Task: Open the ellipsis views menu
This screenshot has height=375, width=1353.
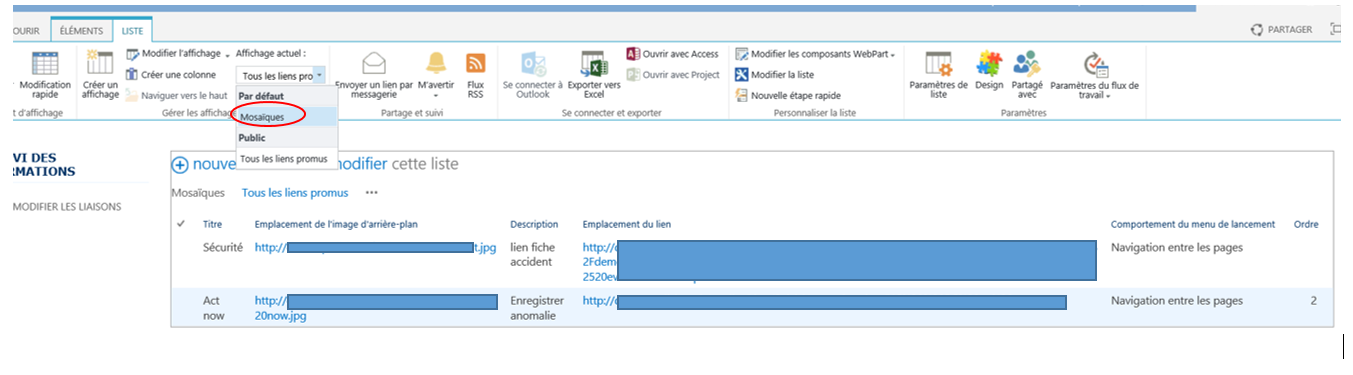Action: [372, 192]
